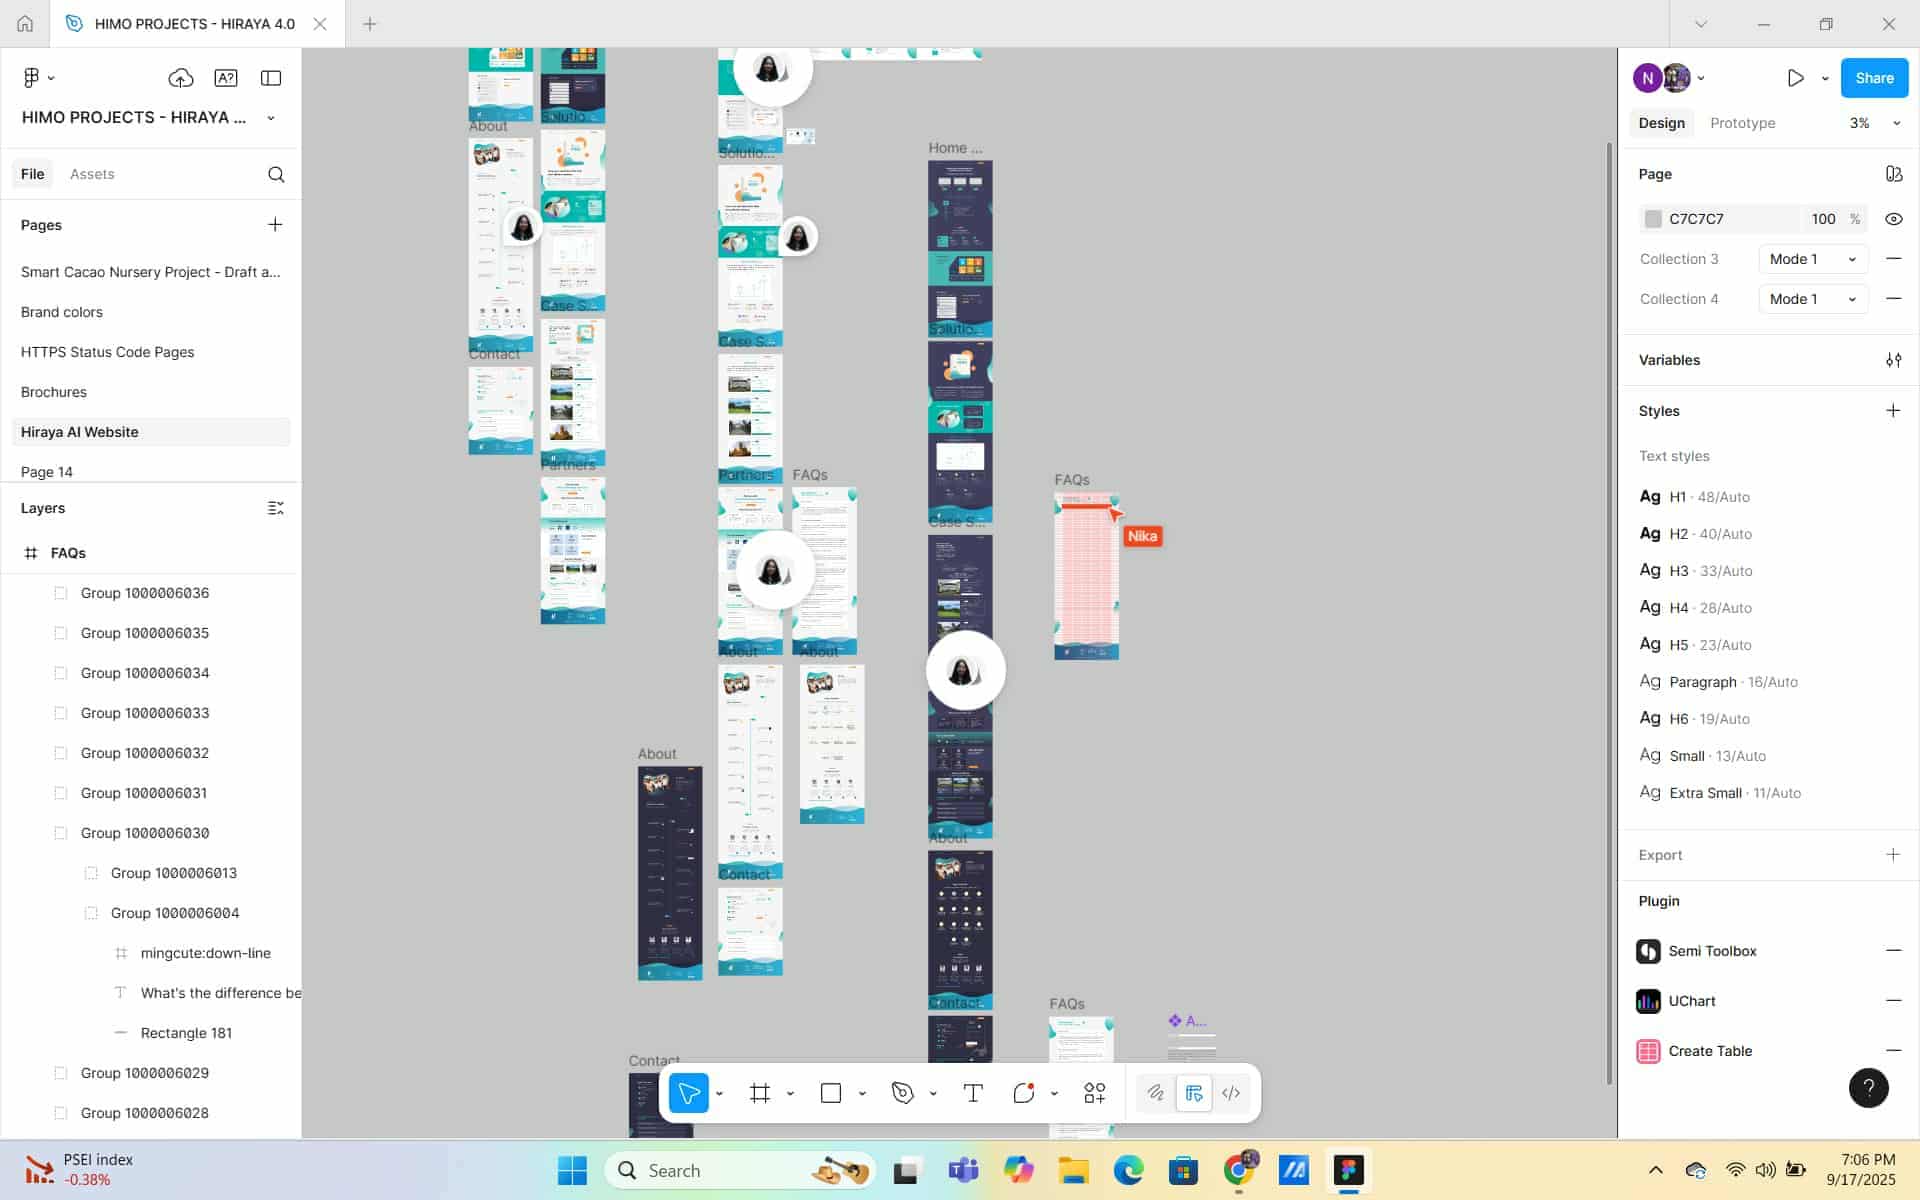The height and width of the screenshot is (1200, 1920).
Task: Select the Text tool
Action: pyautogui.click(x=972, y=1093)
